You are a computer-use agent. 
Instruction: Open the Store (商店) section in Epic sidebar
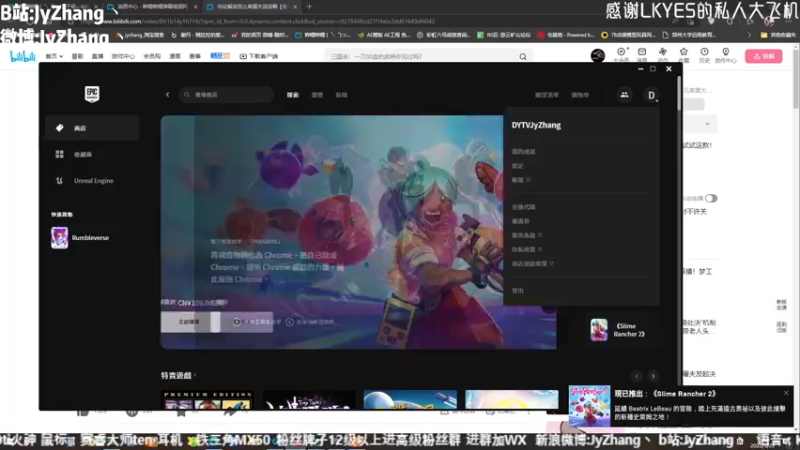[x=92, y=128]
